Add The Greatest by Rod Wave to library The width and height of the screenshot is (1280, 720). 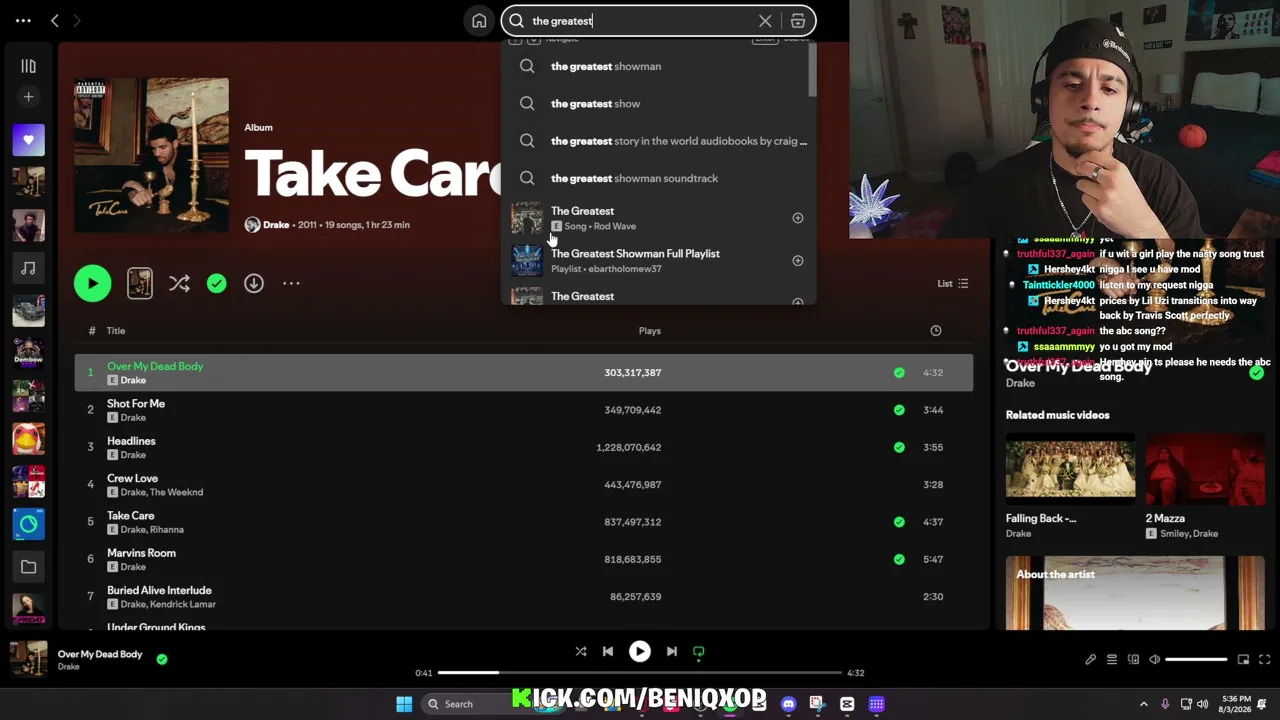(798, 218)
